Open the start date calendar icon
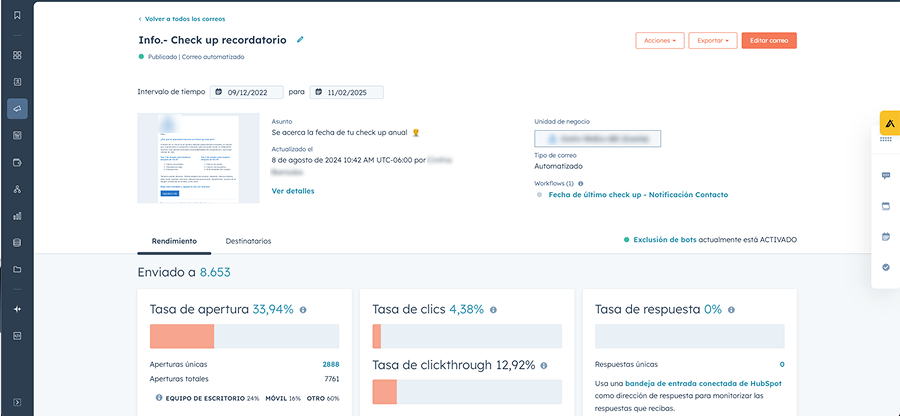 tap(219, 92)
